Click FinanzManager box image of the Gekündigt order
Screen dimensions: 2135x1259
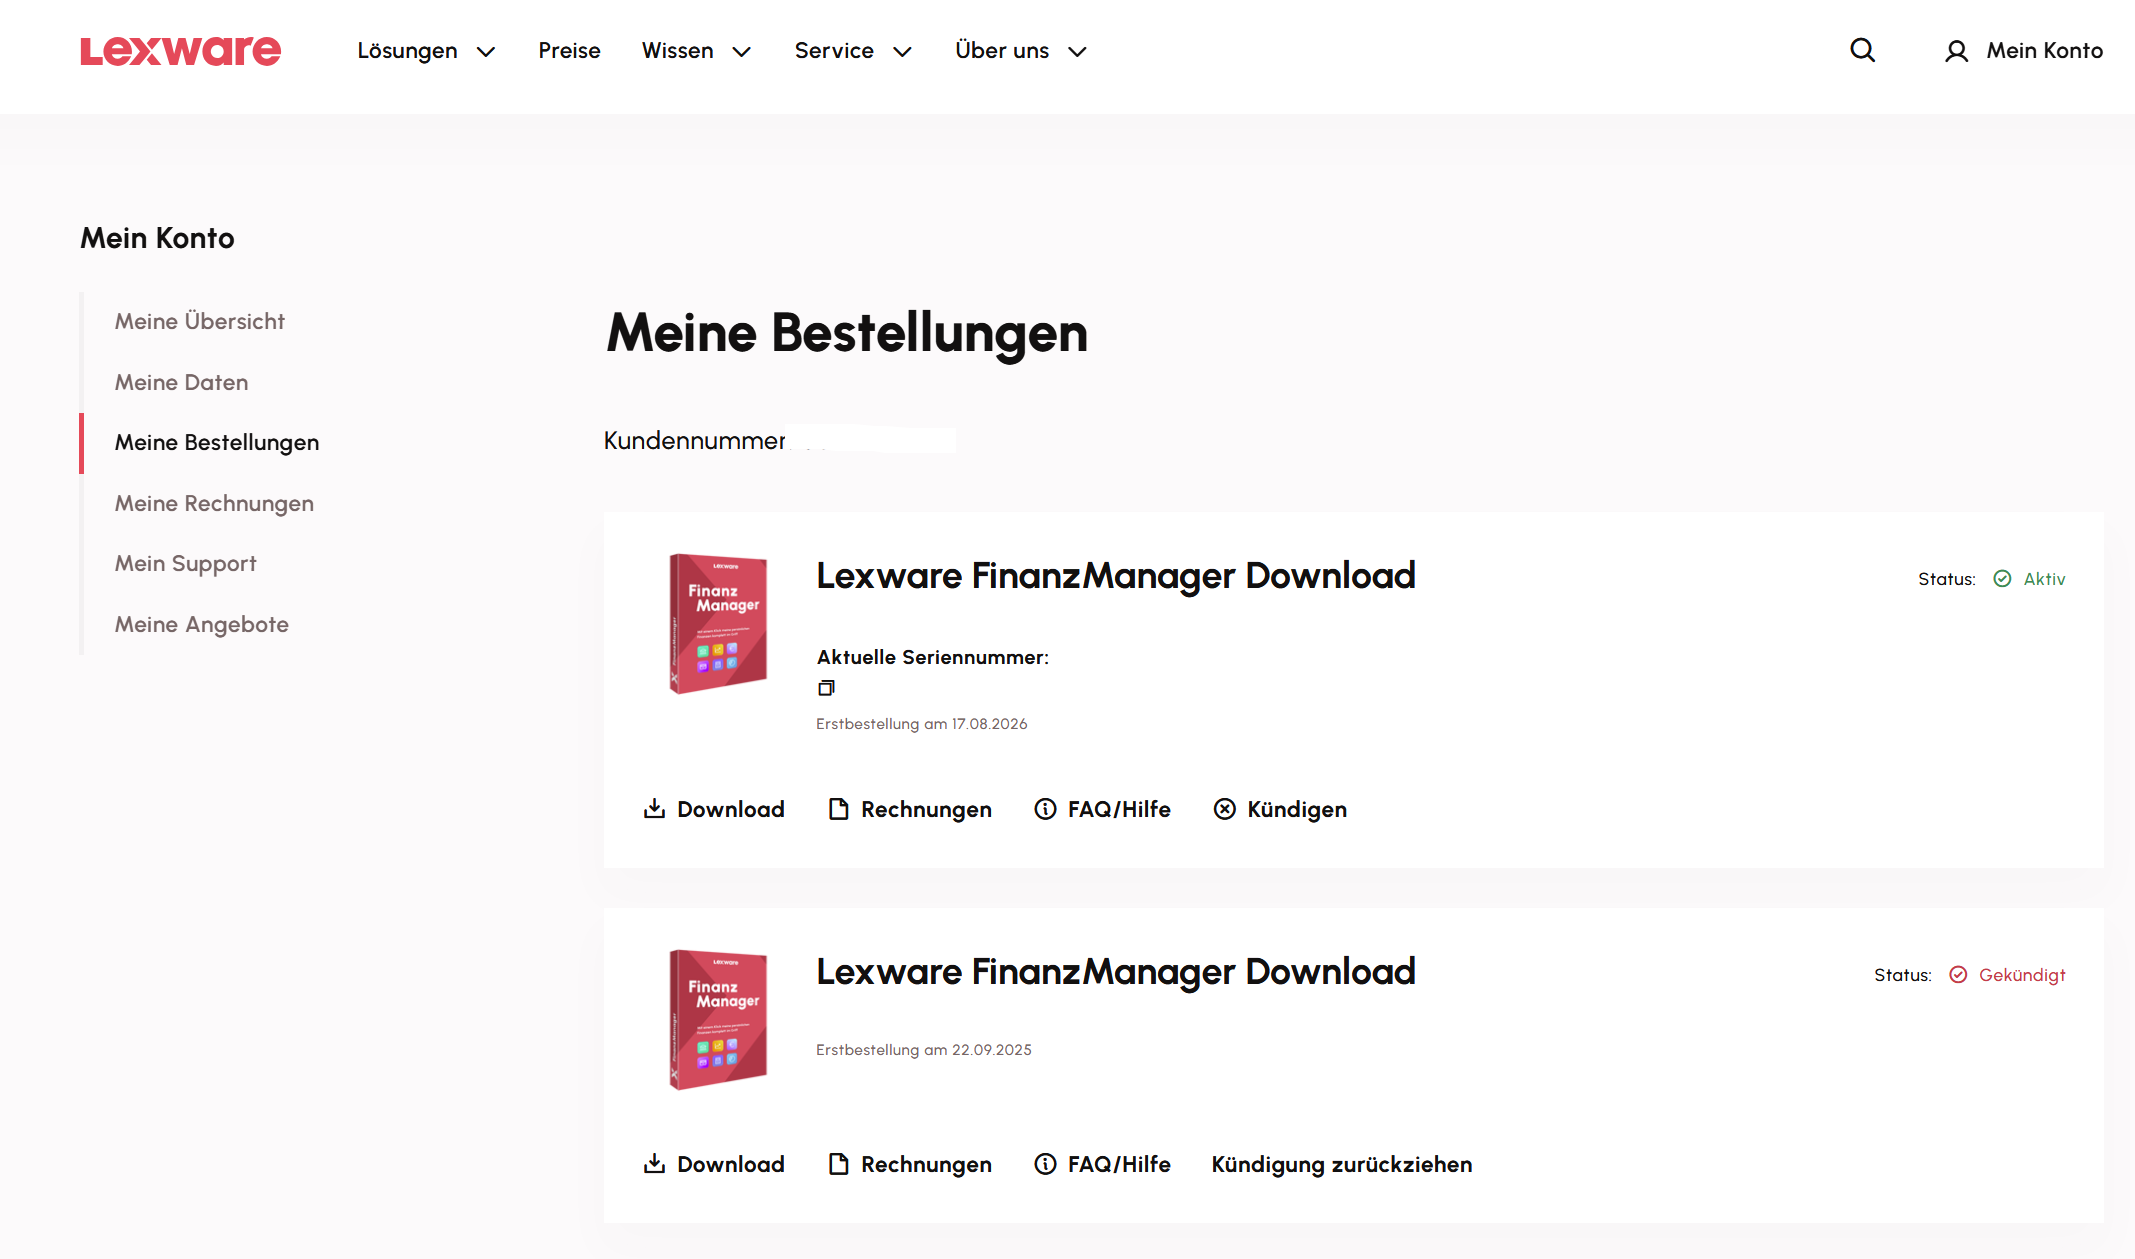pyautogui.click(x=717, y=1019)
